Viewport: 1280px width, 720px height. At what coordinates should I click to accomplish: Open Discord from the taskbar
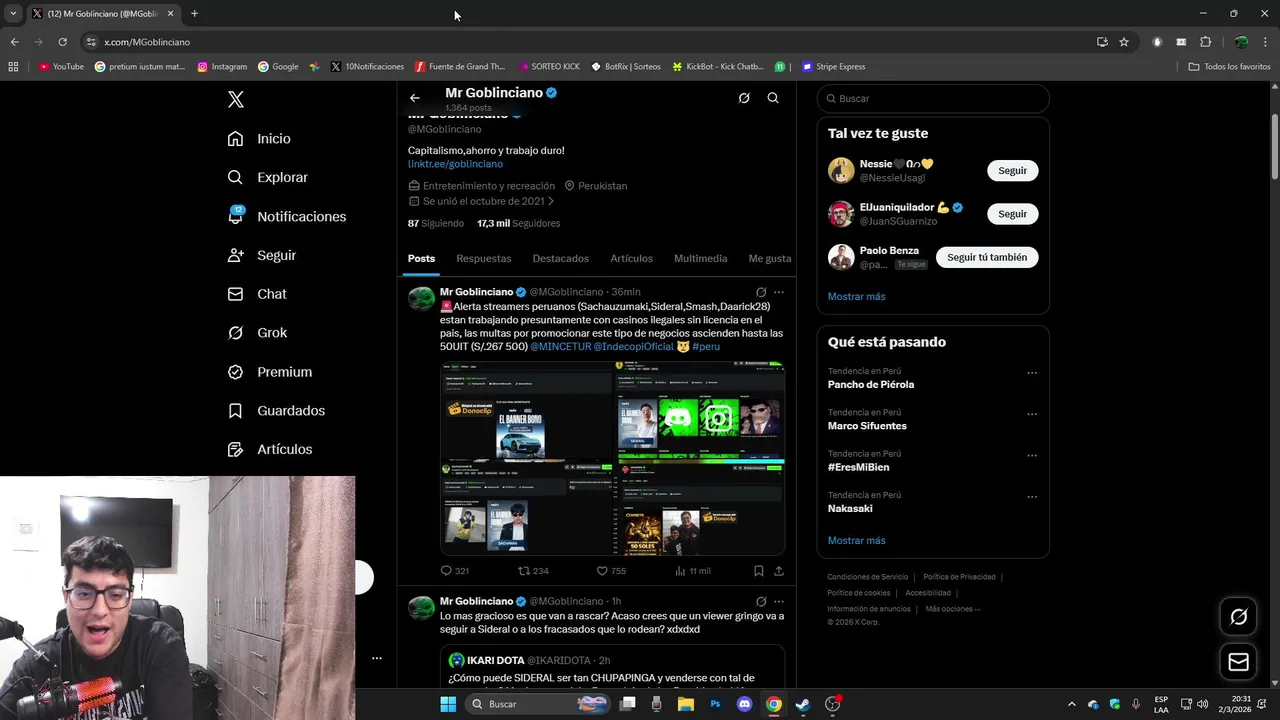[744, 704]
